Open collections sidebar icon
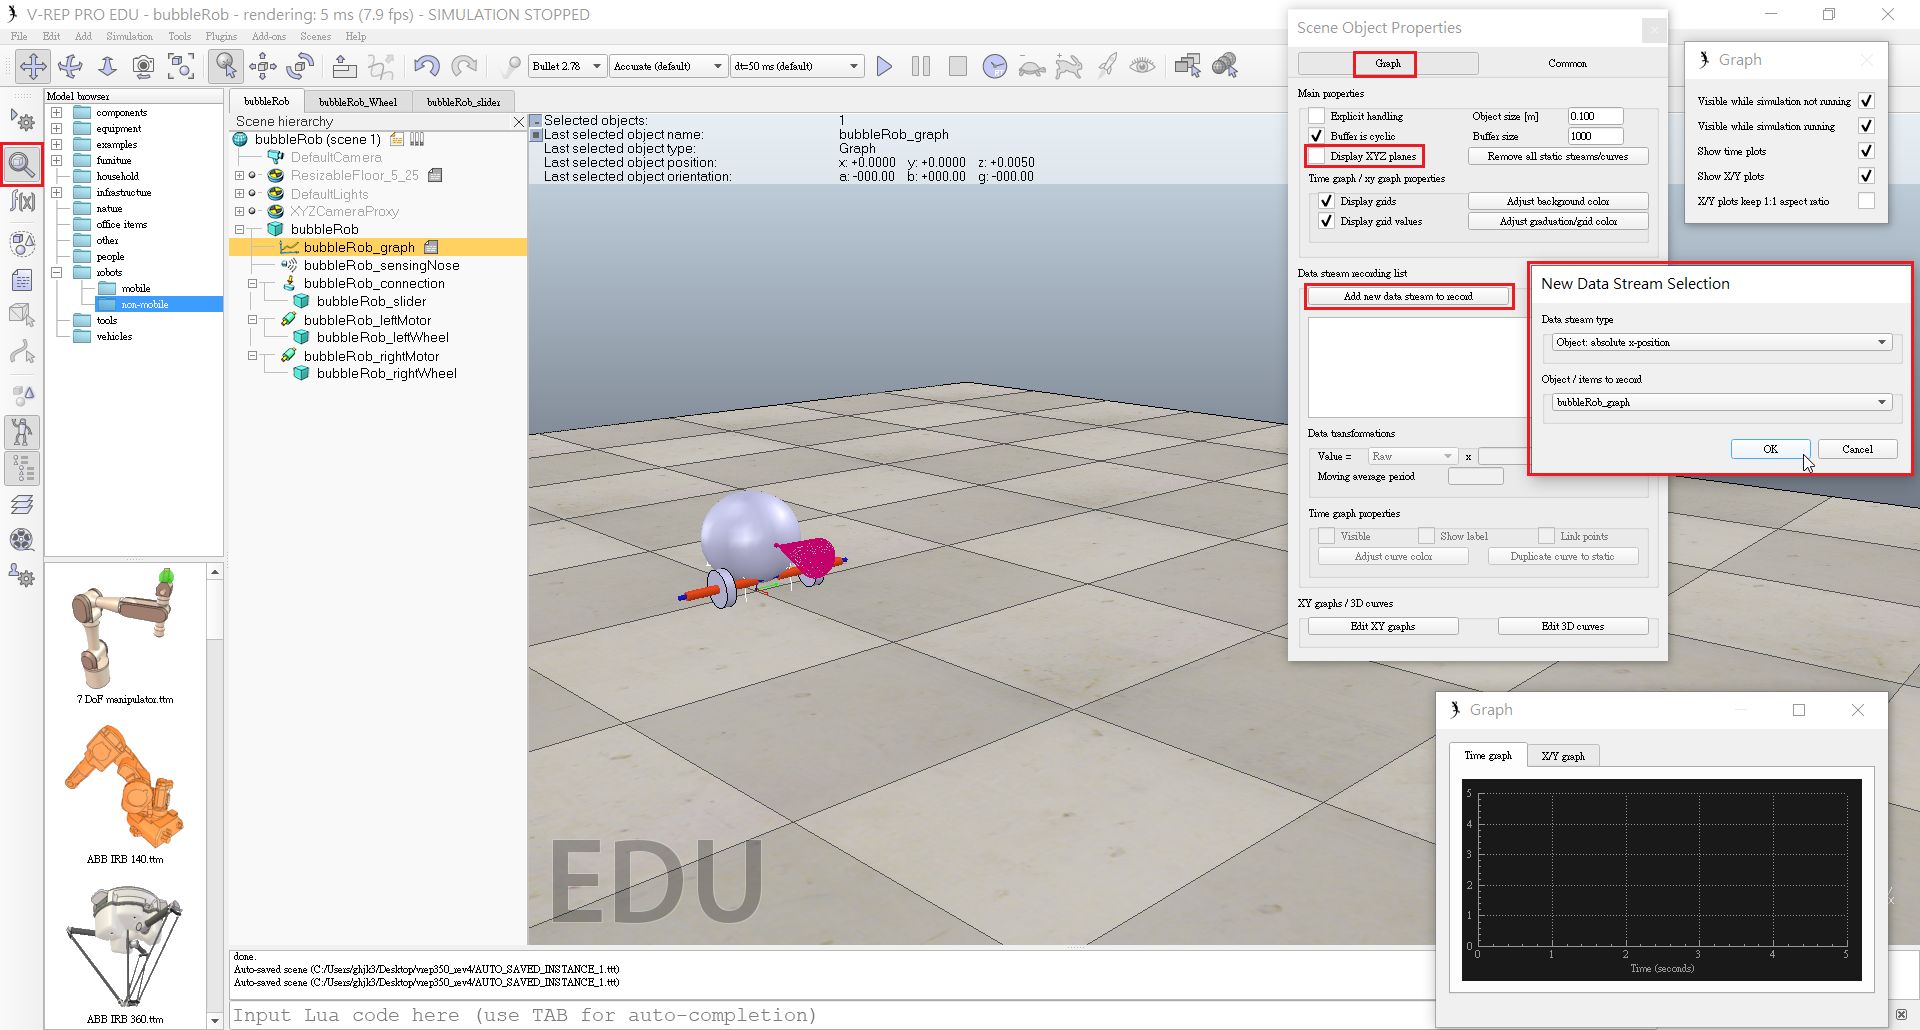This screenshot has width=1920, height=1030. pos(22,243)
